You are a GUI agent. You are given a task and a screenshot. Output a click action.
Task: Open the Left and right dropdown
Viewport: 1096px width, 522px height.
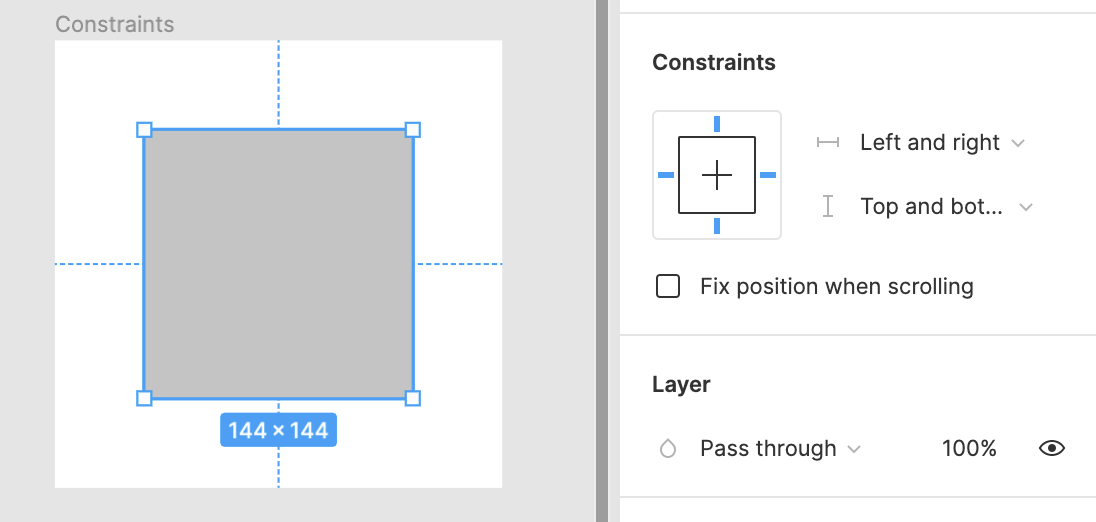[x=942, y=143]
